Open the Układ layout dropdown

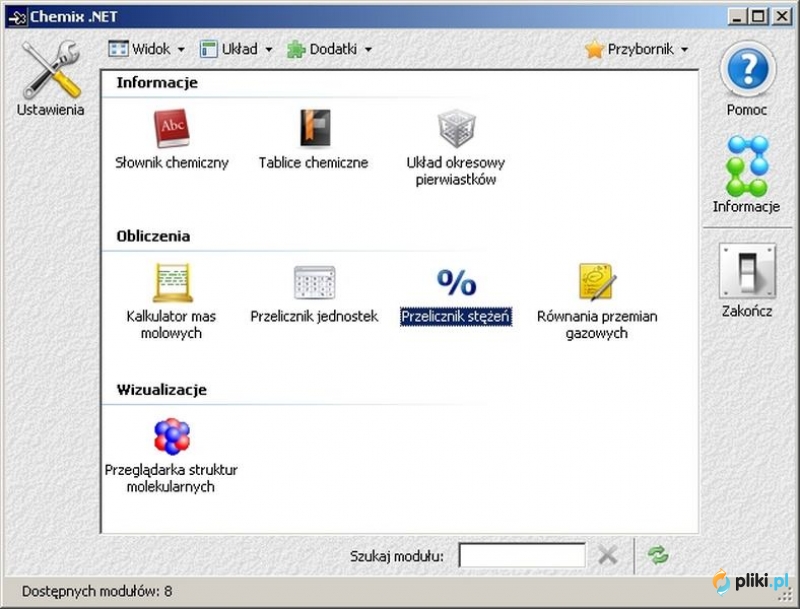click(x=236, y=49)
